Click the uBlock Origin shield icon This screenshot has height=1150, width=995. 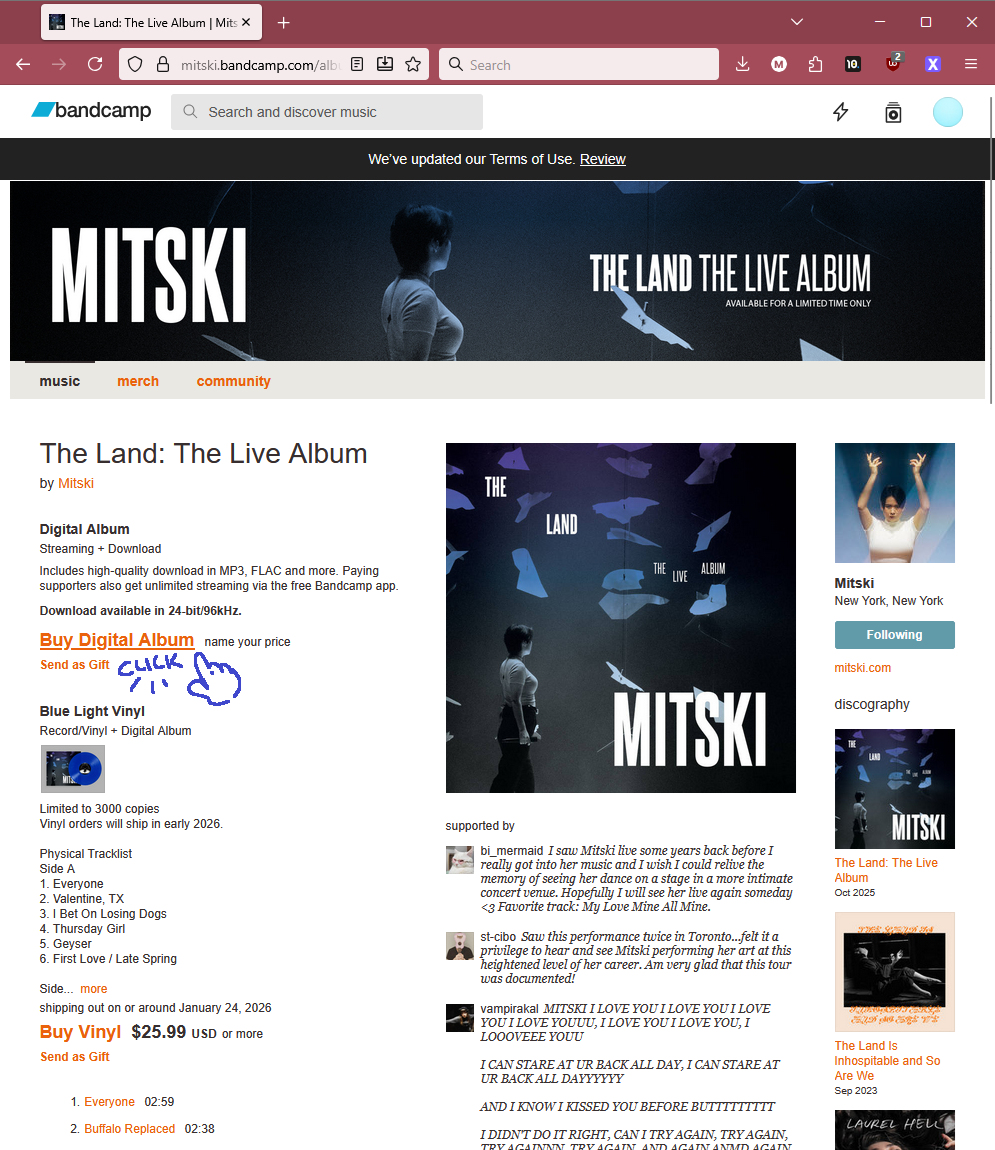(892, 63)
